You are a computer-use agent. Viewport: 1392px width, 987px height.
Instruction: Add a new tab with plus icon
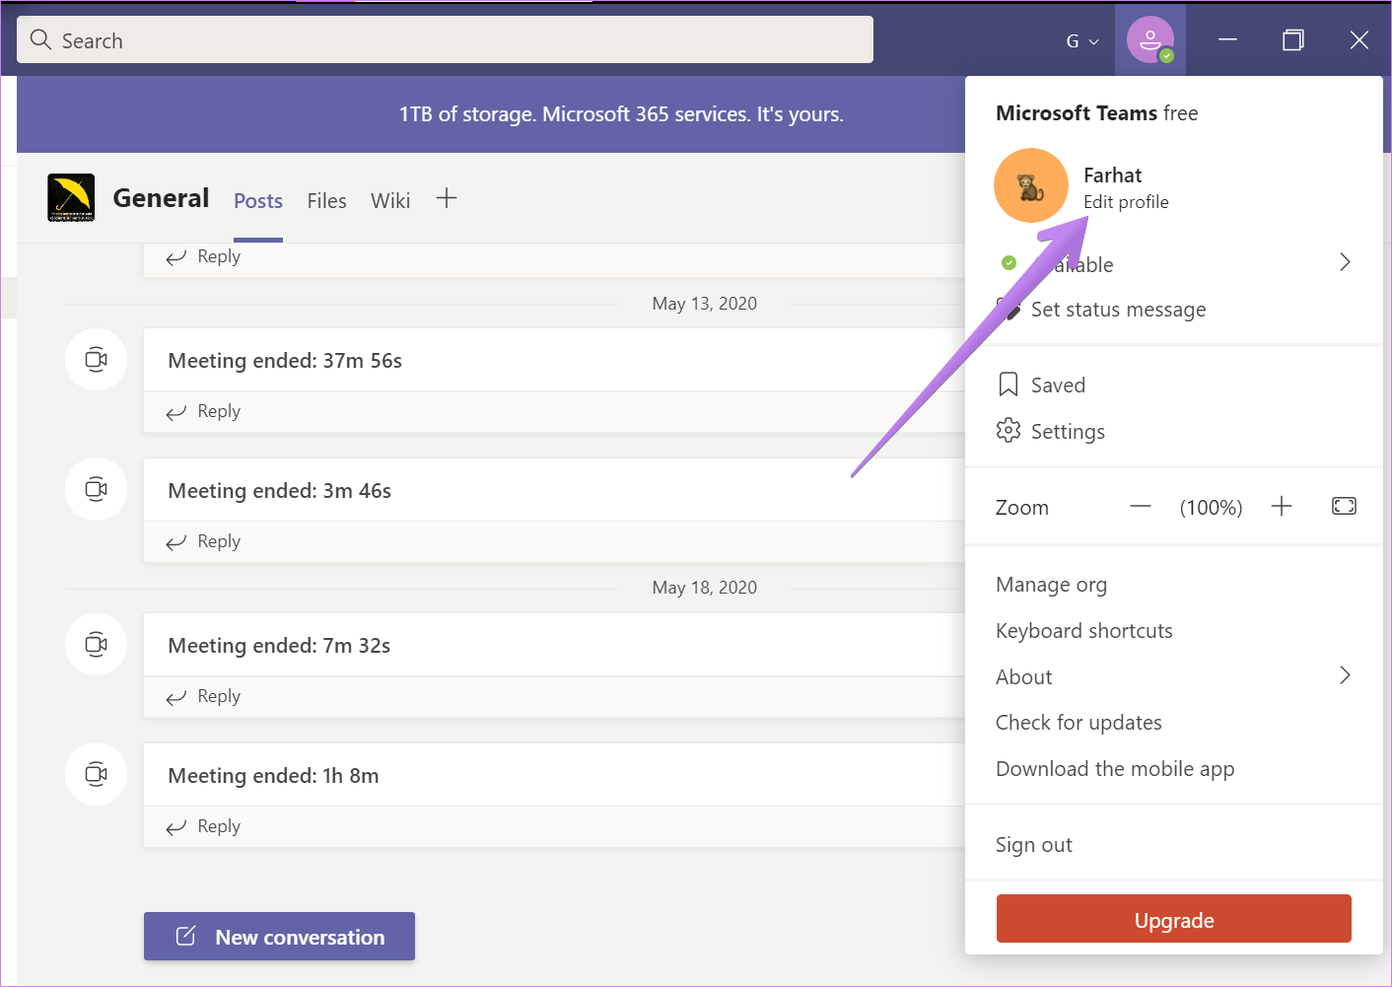[x=447, y=199]
